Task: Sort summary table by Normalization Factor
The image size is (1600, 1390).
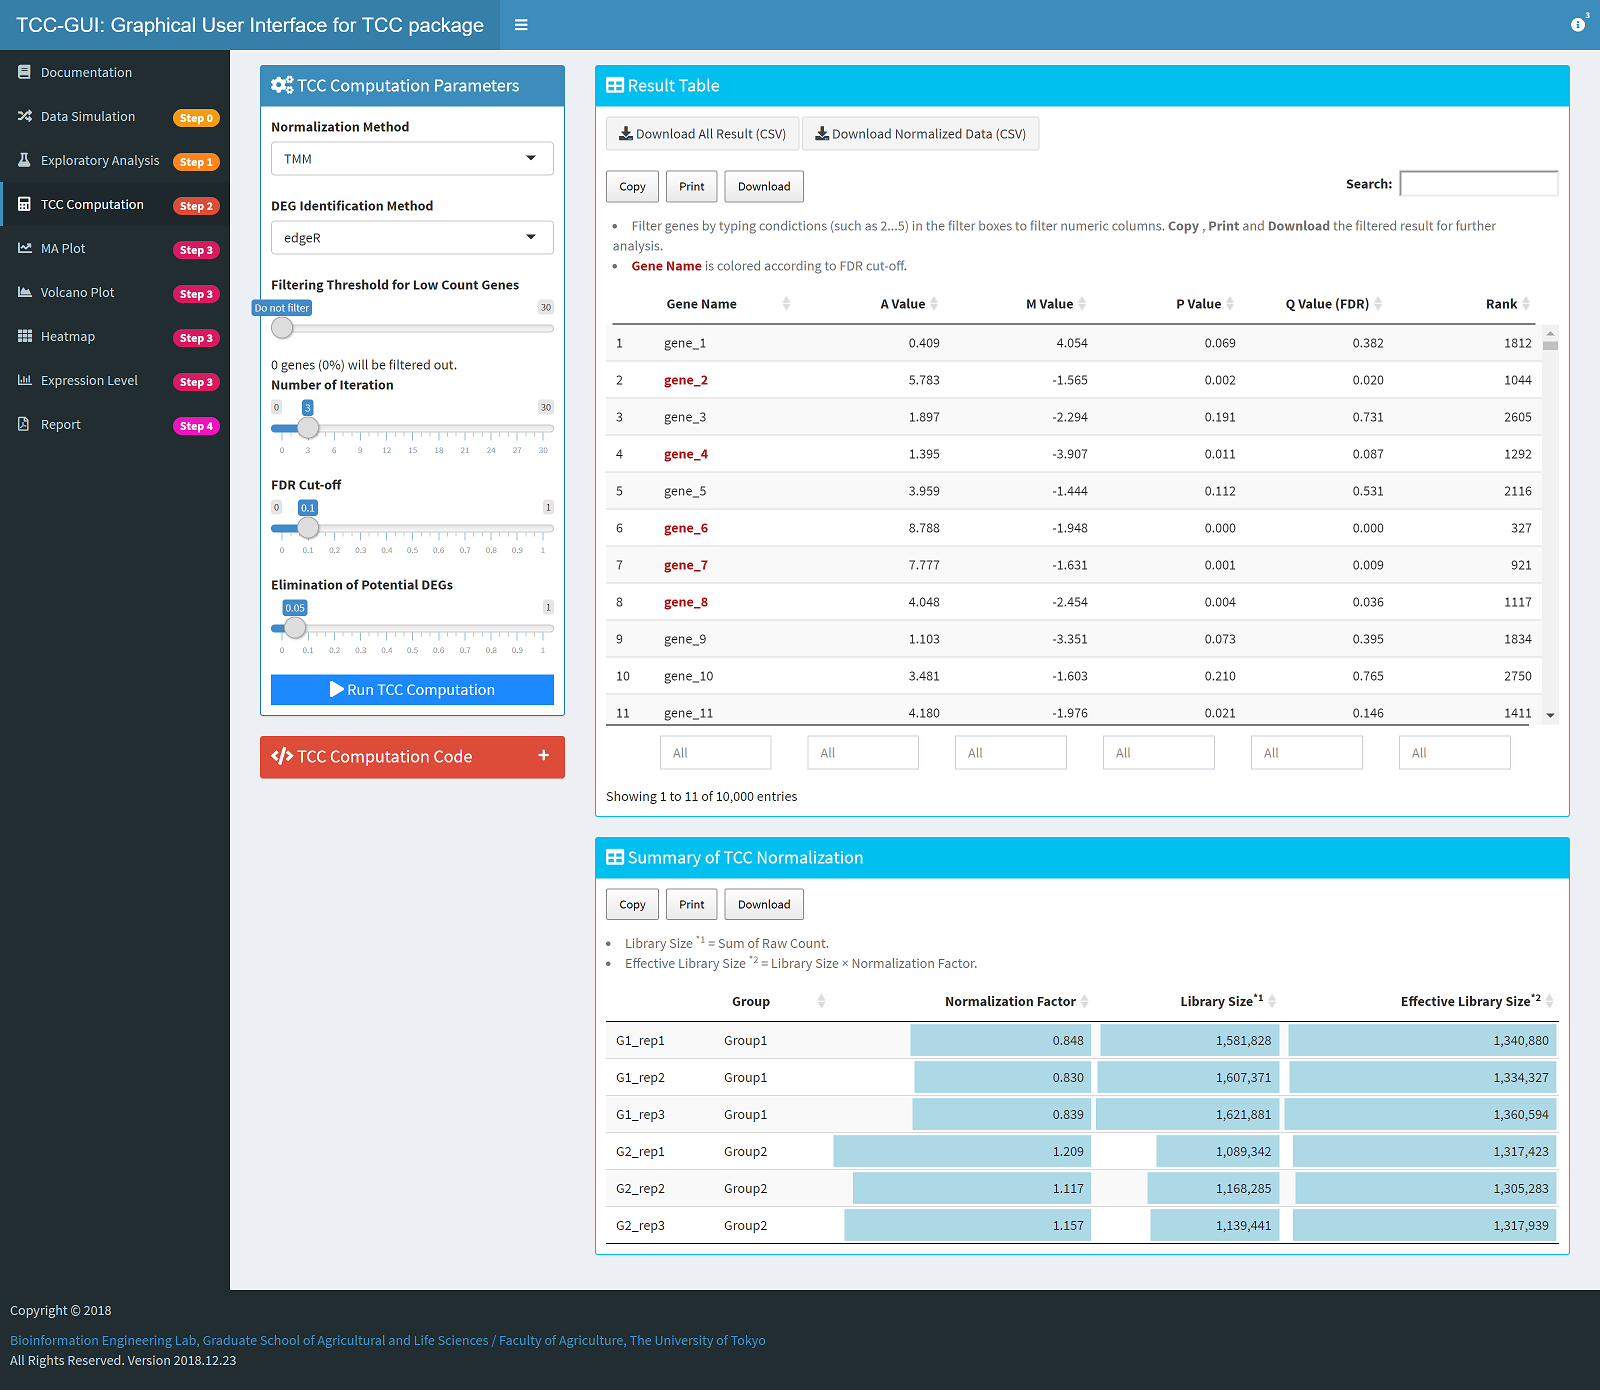Action: tap(1010, 1001)
